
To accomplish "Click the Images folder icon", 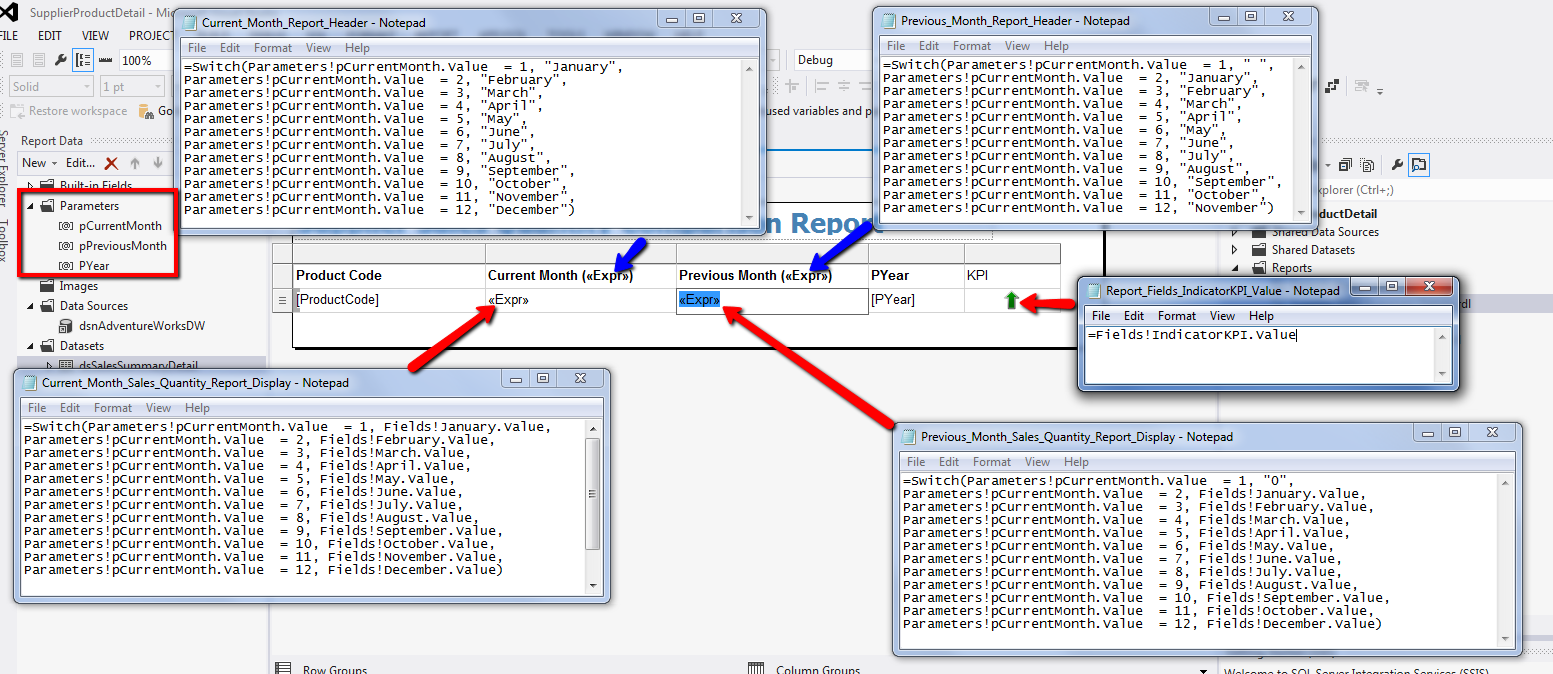I will point(47,286).
